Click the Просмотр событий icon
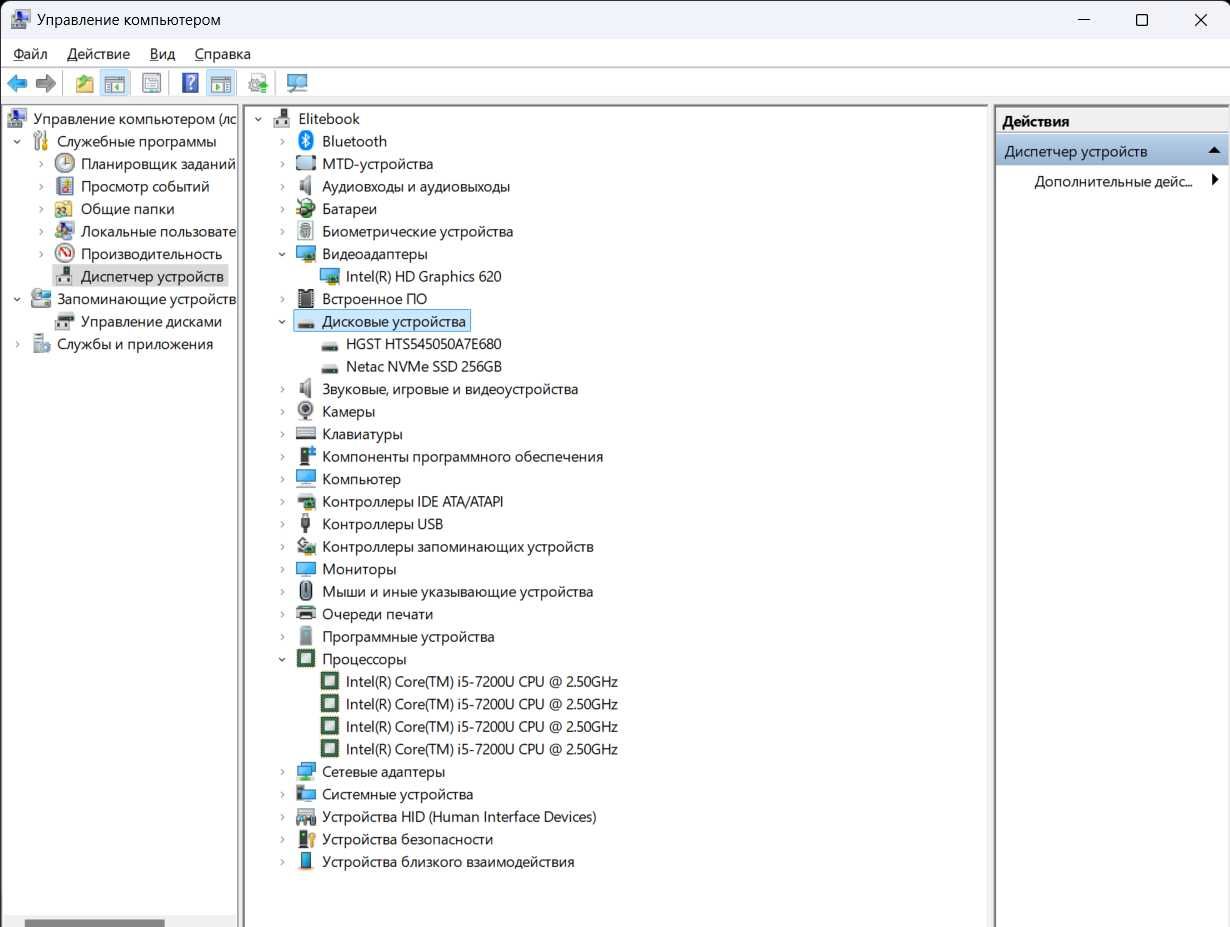This screenshot has width=1230, height=927. [65, 186]
